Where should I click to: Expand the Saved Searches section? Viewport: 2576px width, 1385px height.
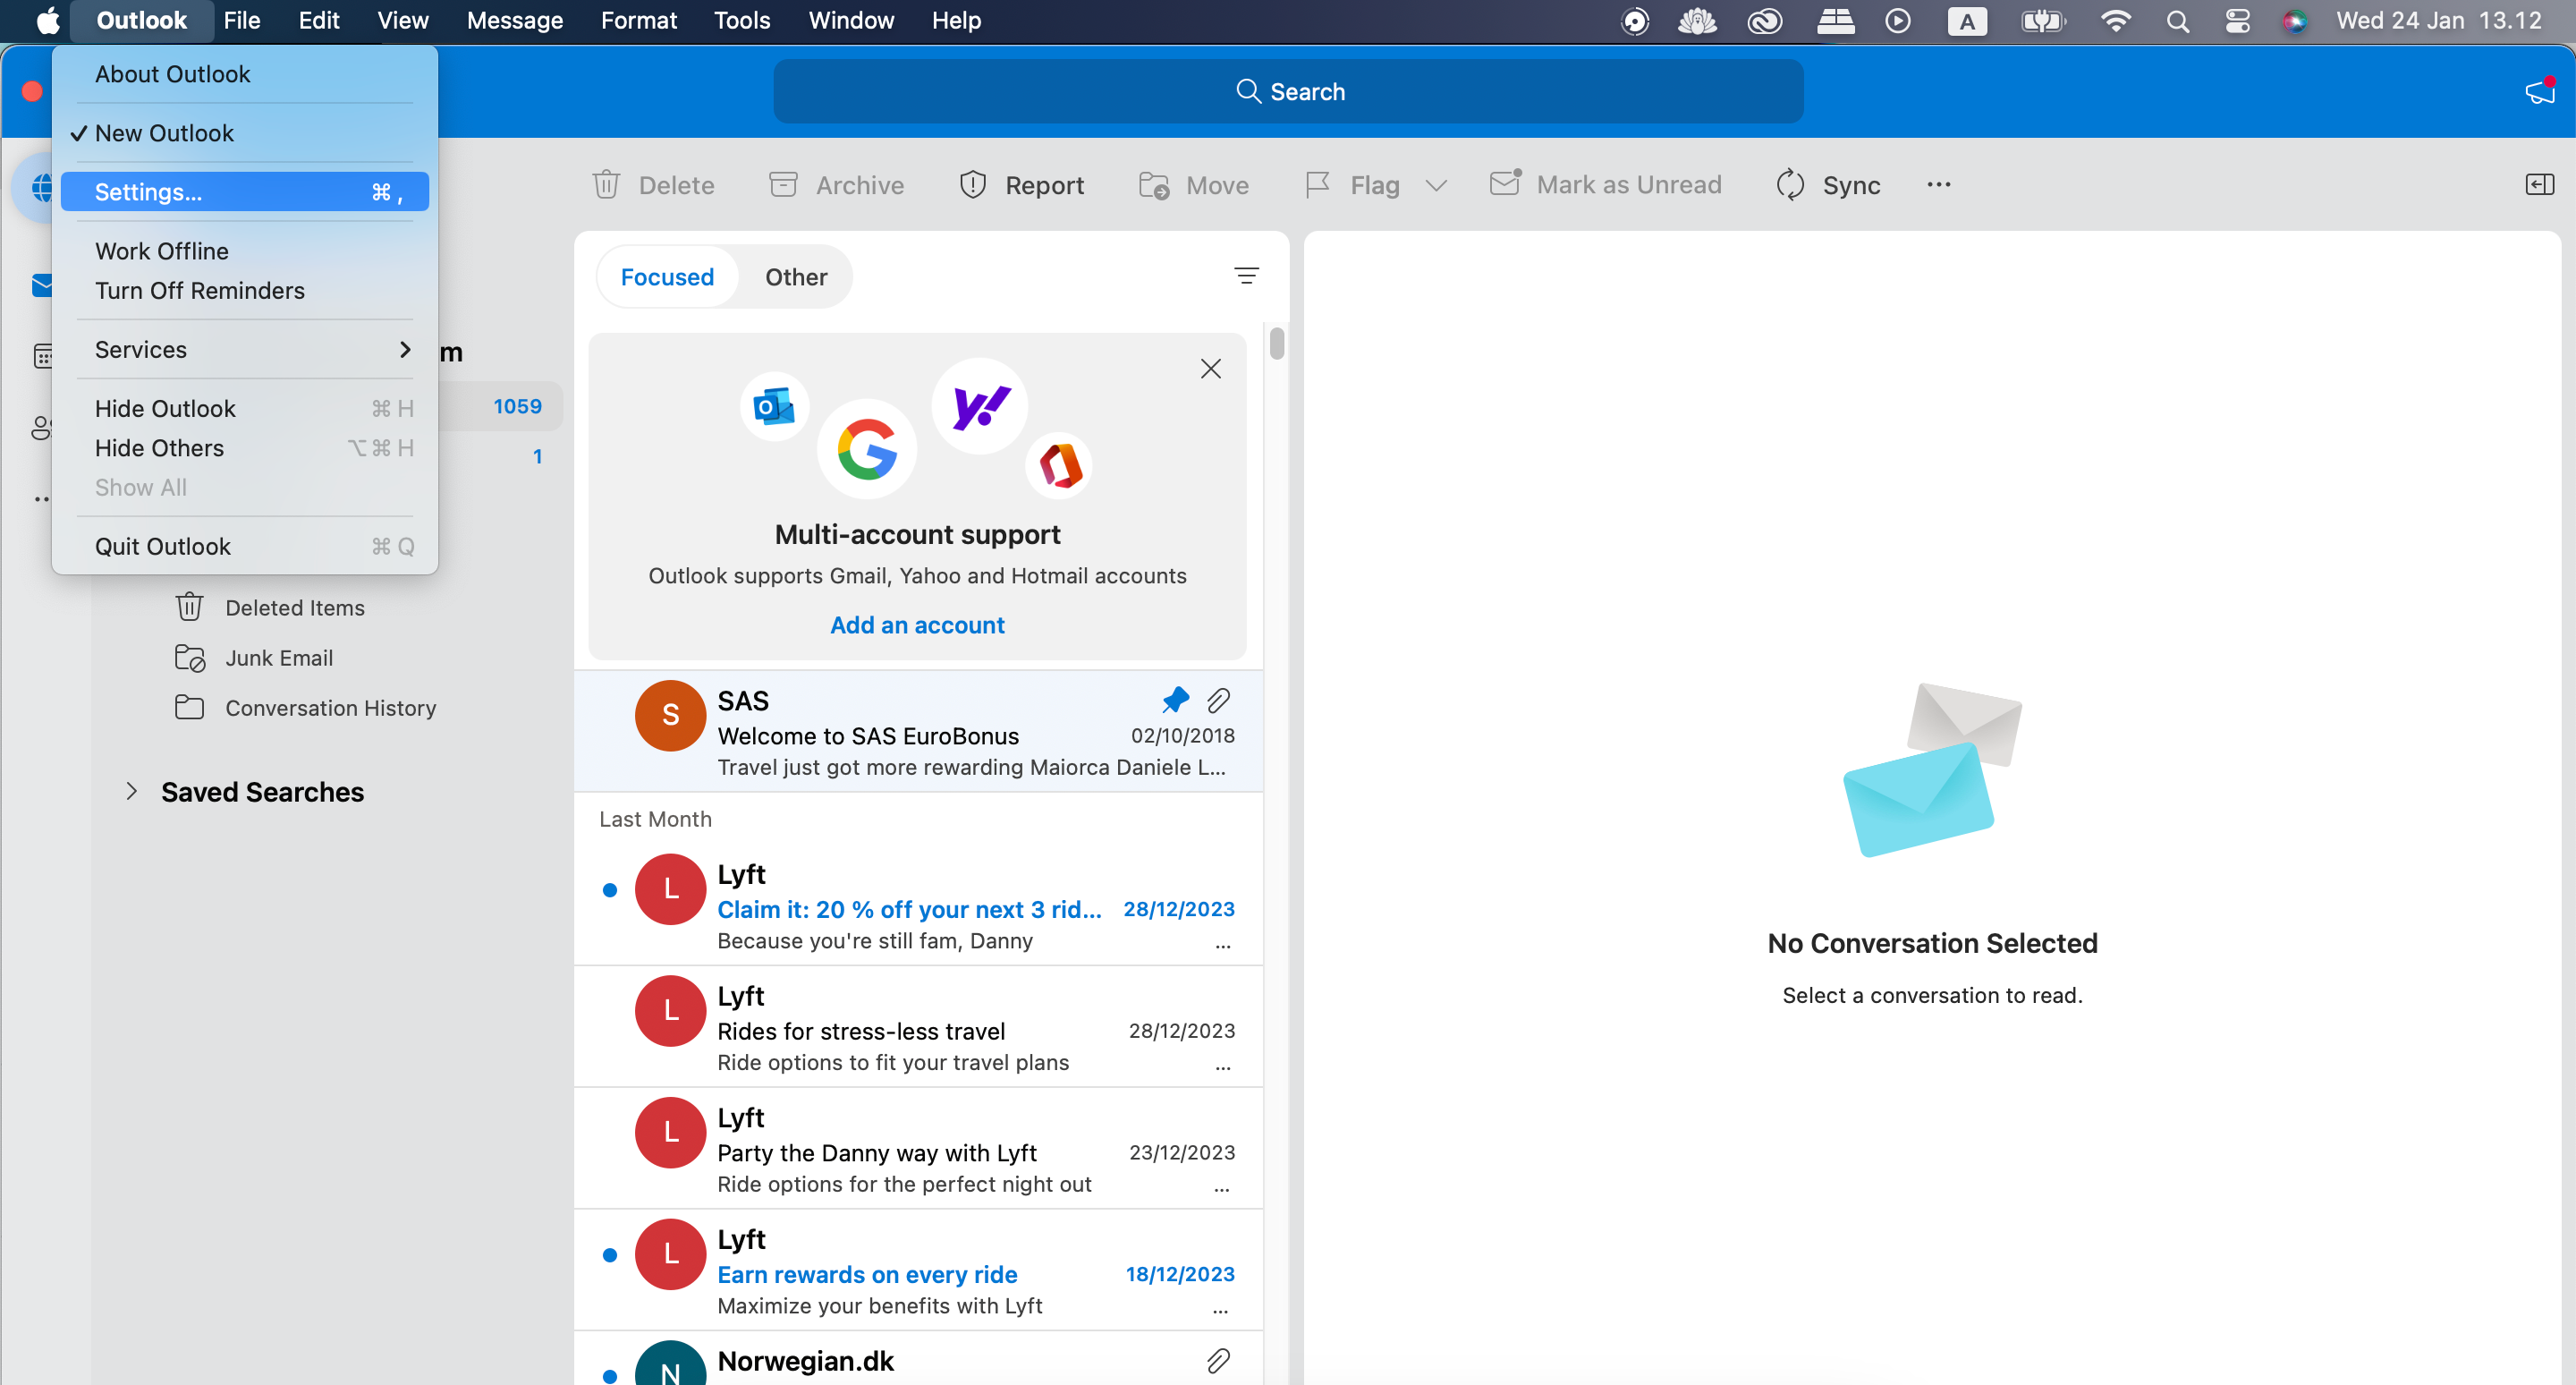point(133,791)
